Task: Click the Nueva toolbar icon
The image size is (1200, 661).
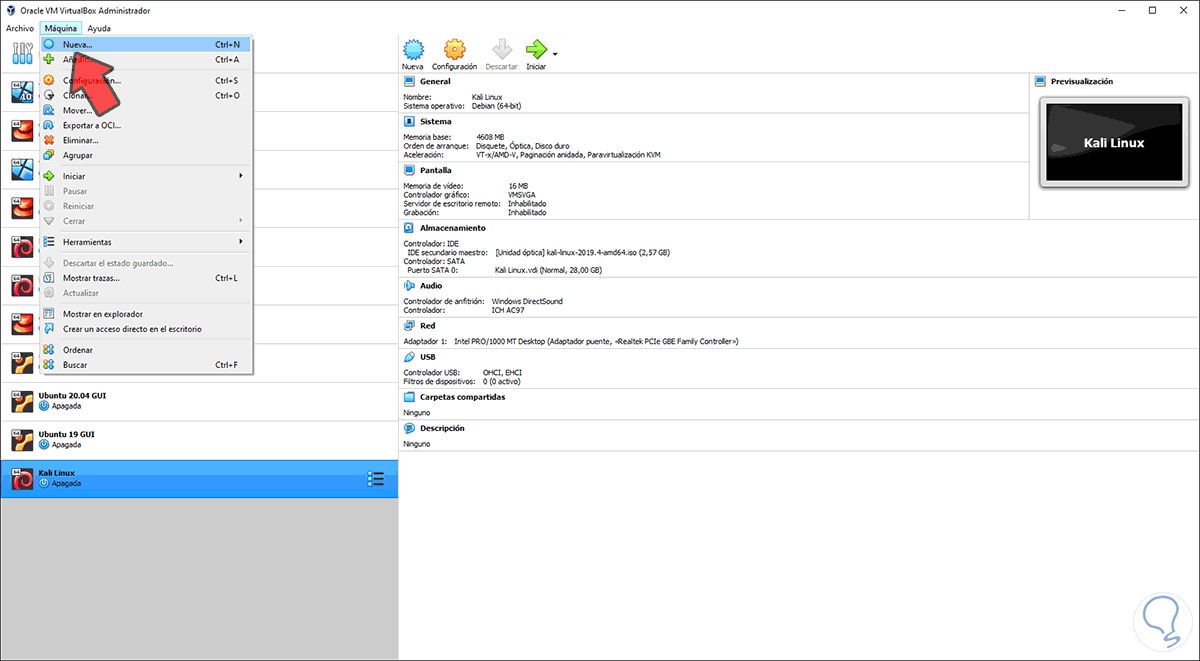Action: pyautogui.click(x=413, y=49)
